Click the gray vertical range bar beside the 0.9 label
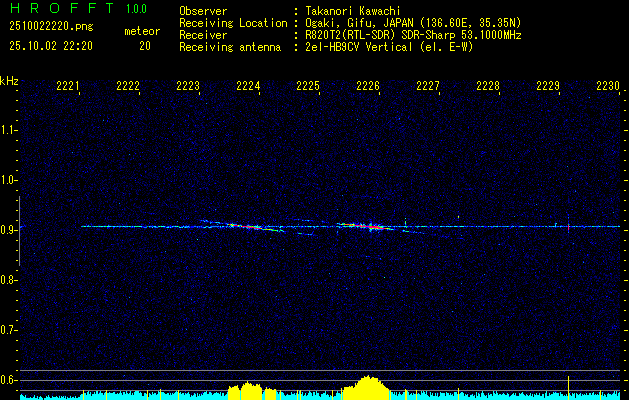This screenshot has height=400, width=629. tap(20, 231)
